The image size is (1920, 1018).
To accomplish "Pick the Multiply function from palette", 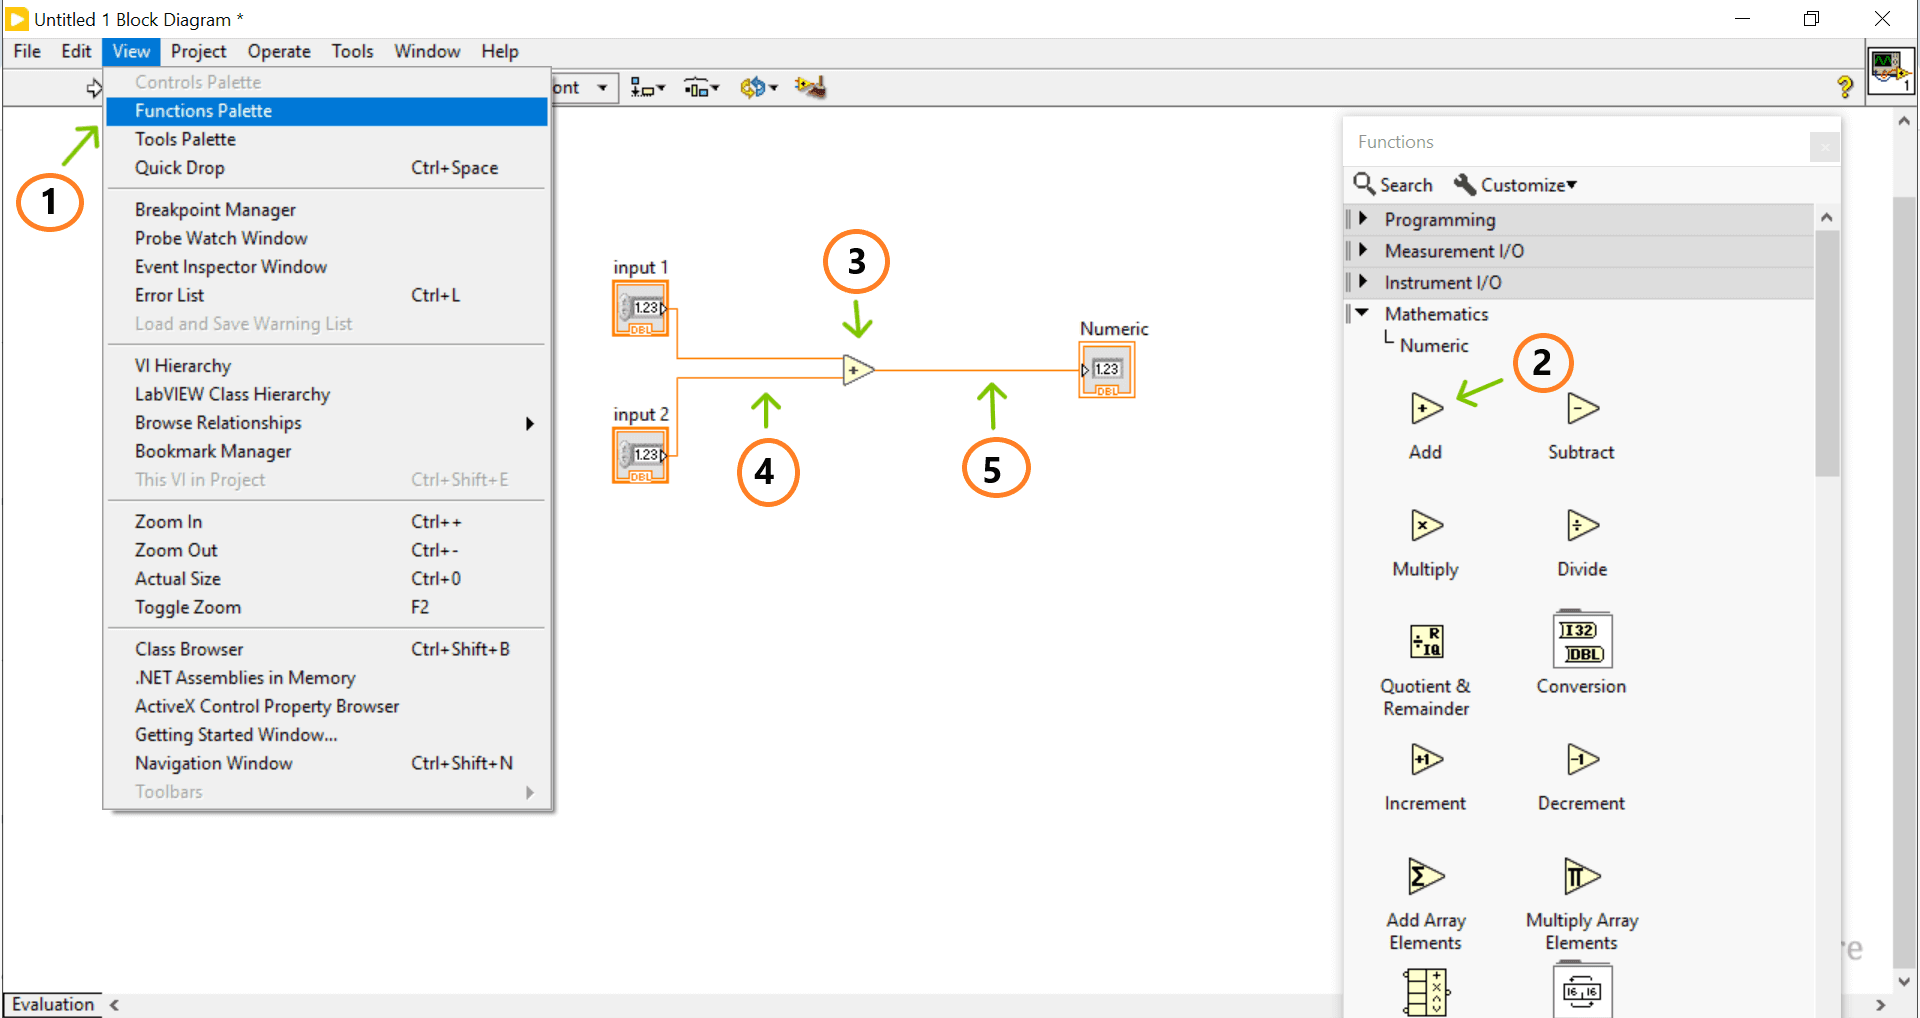I will click(1425, 526).
